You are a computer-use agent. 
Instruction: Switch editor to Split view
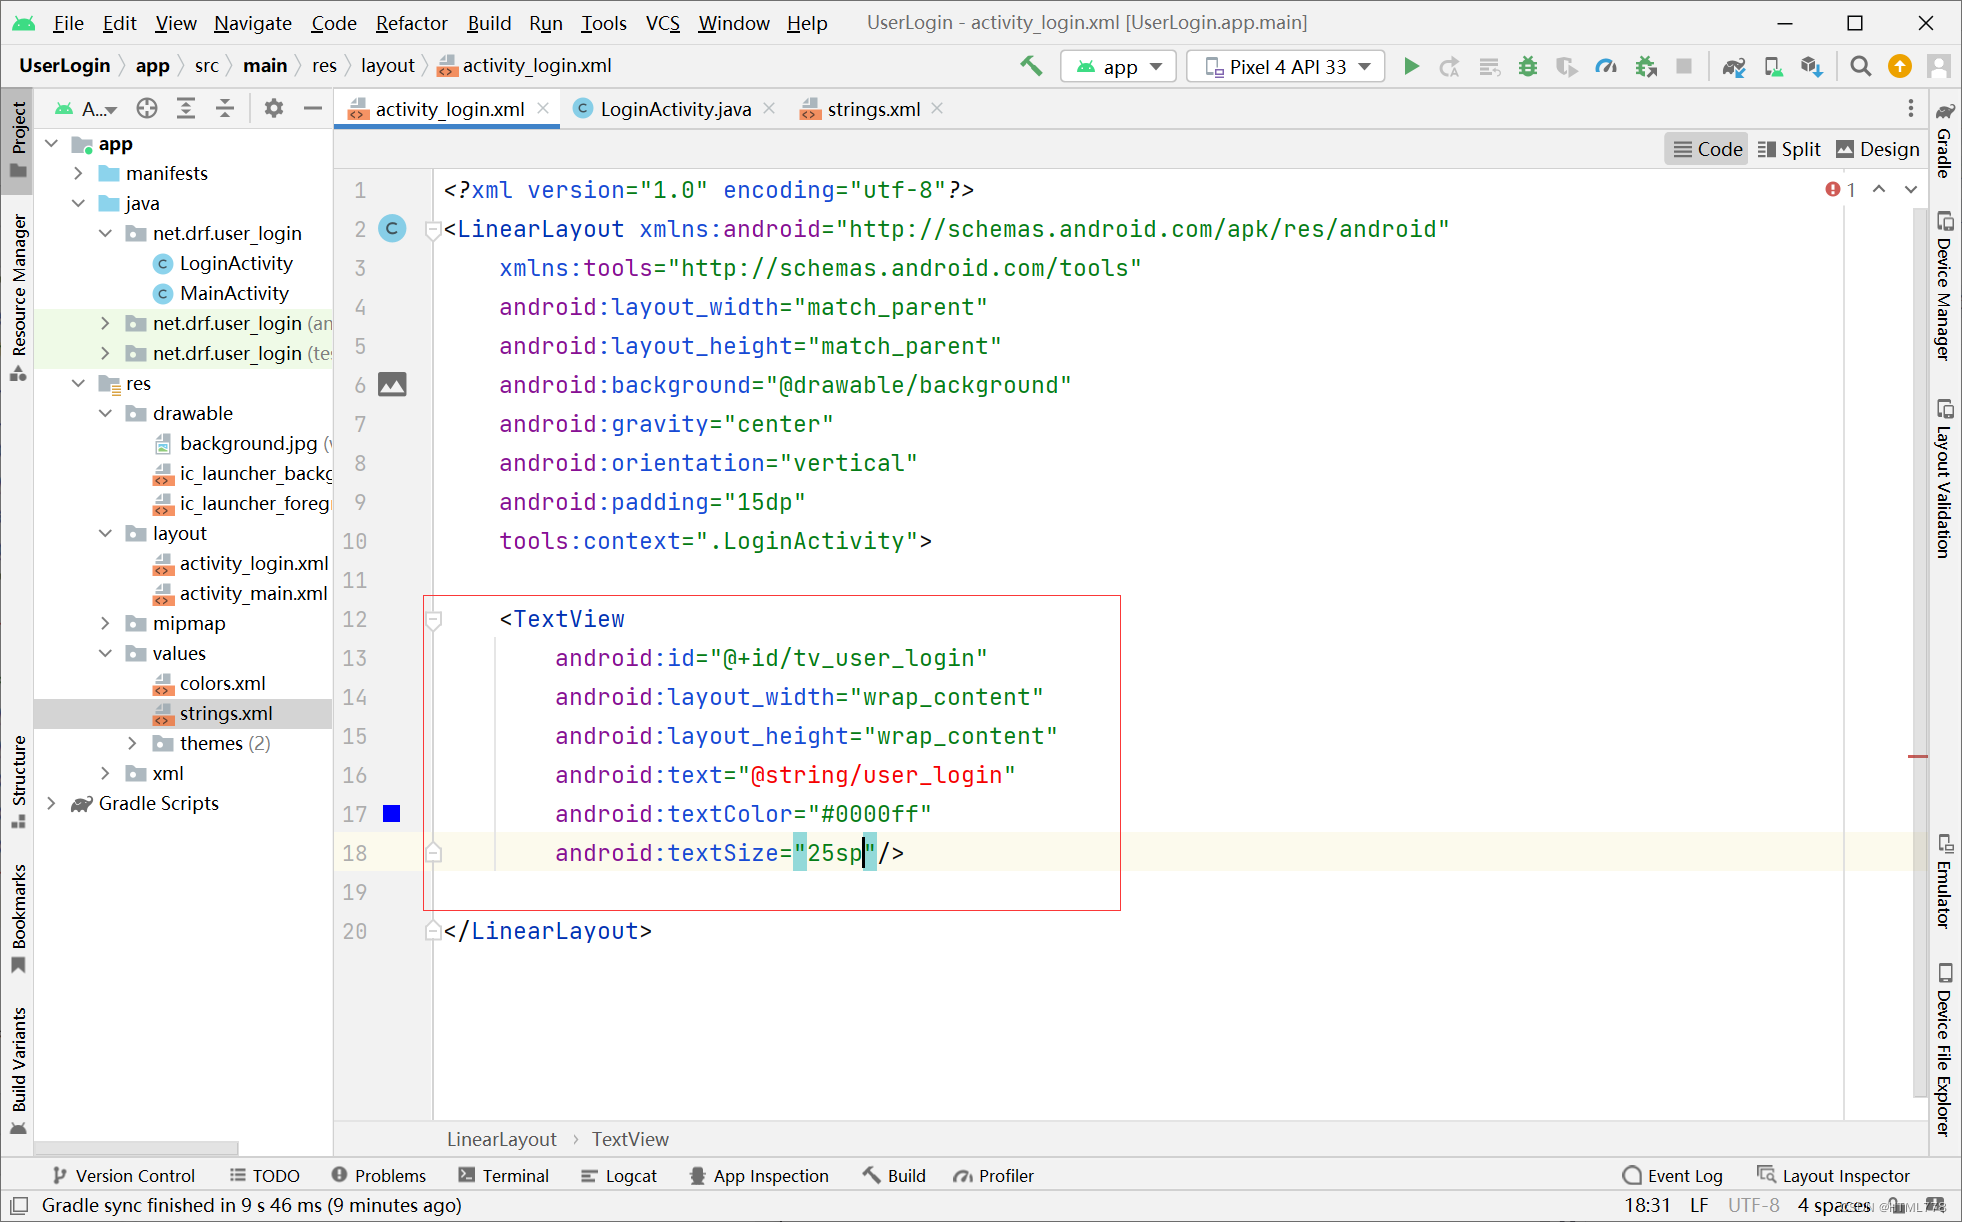pos(1789,149)
